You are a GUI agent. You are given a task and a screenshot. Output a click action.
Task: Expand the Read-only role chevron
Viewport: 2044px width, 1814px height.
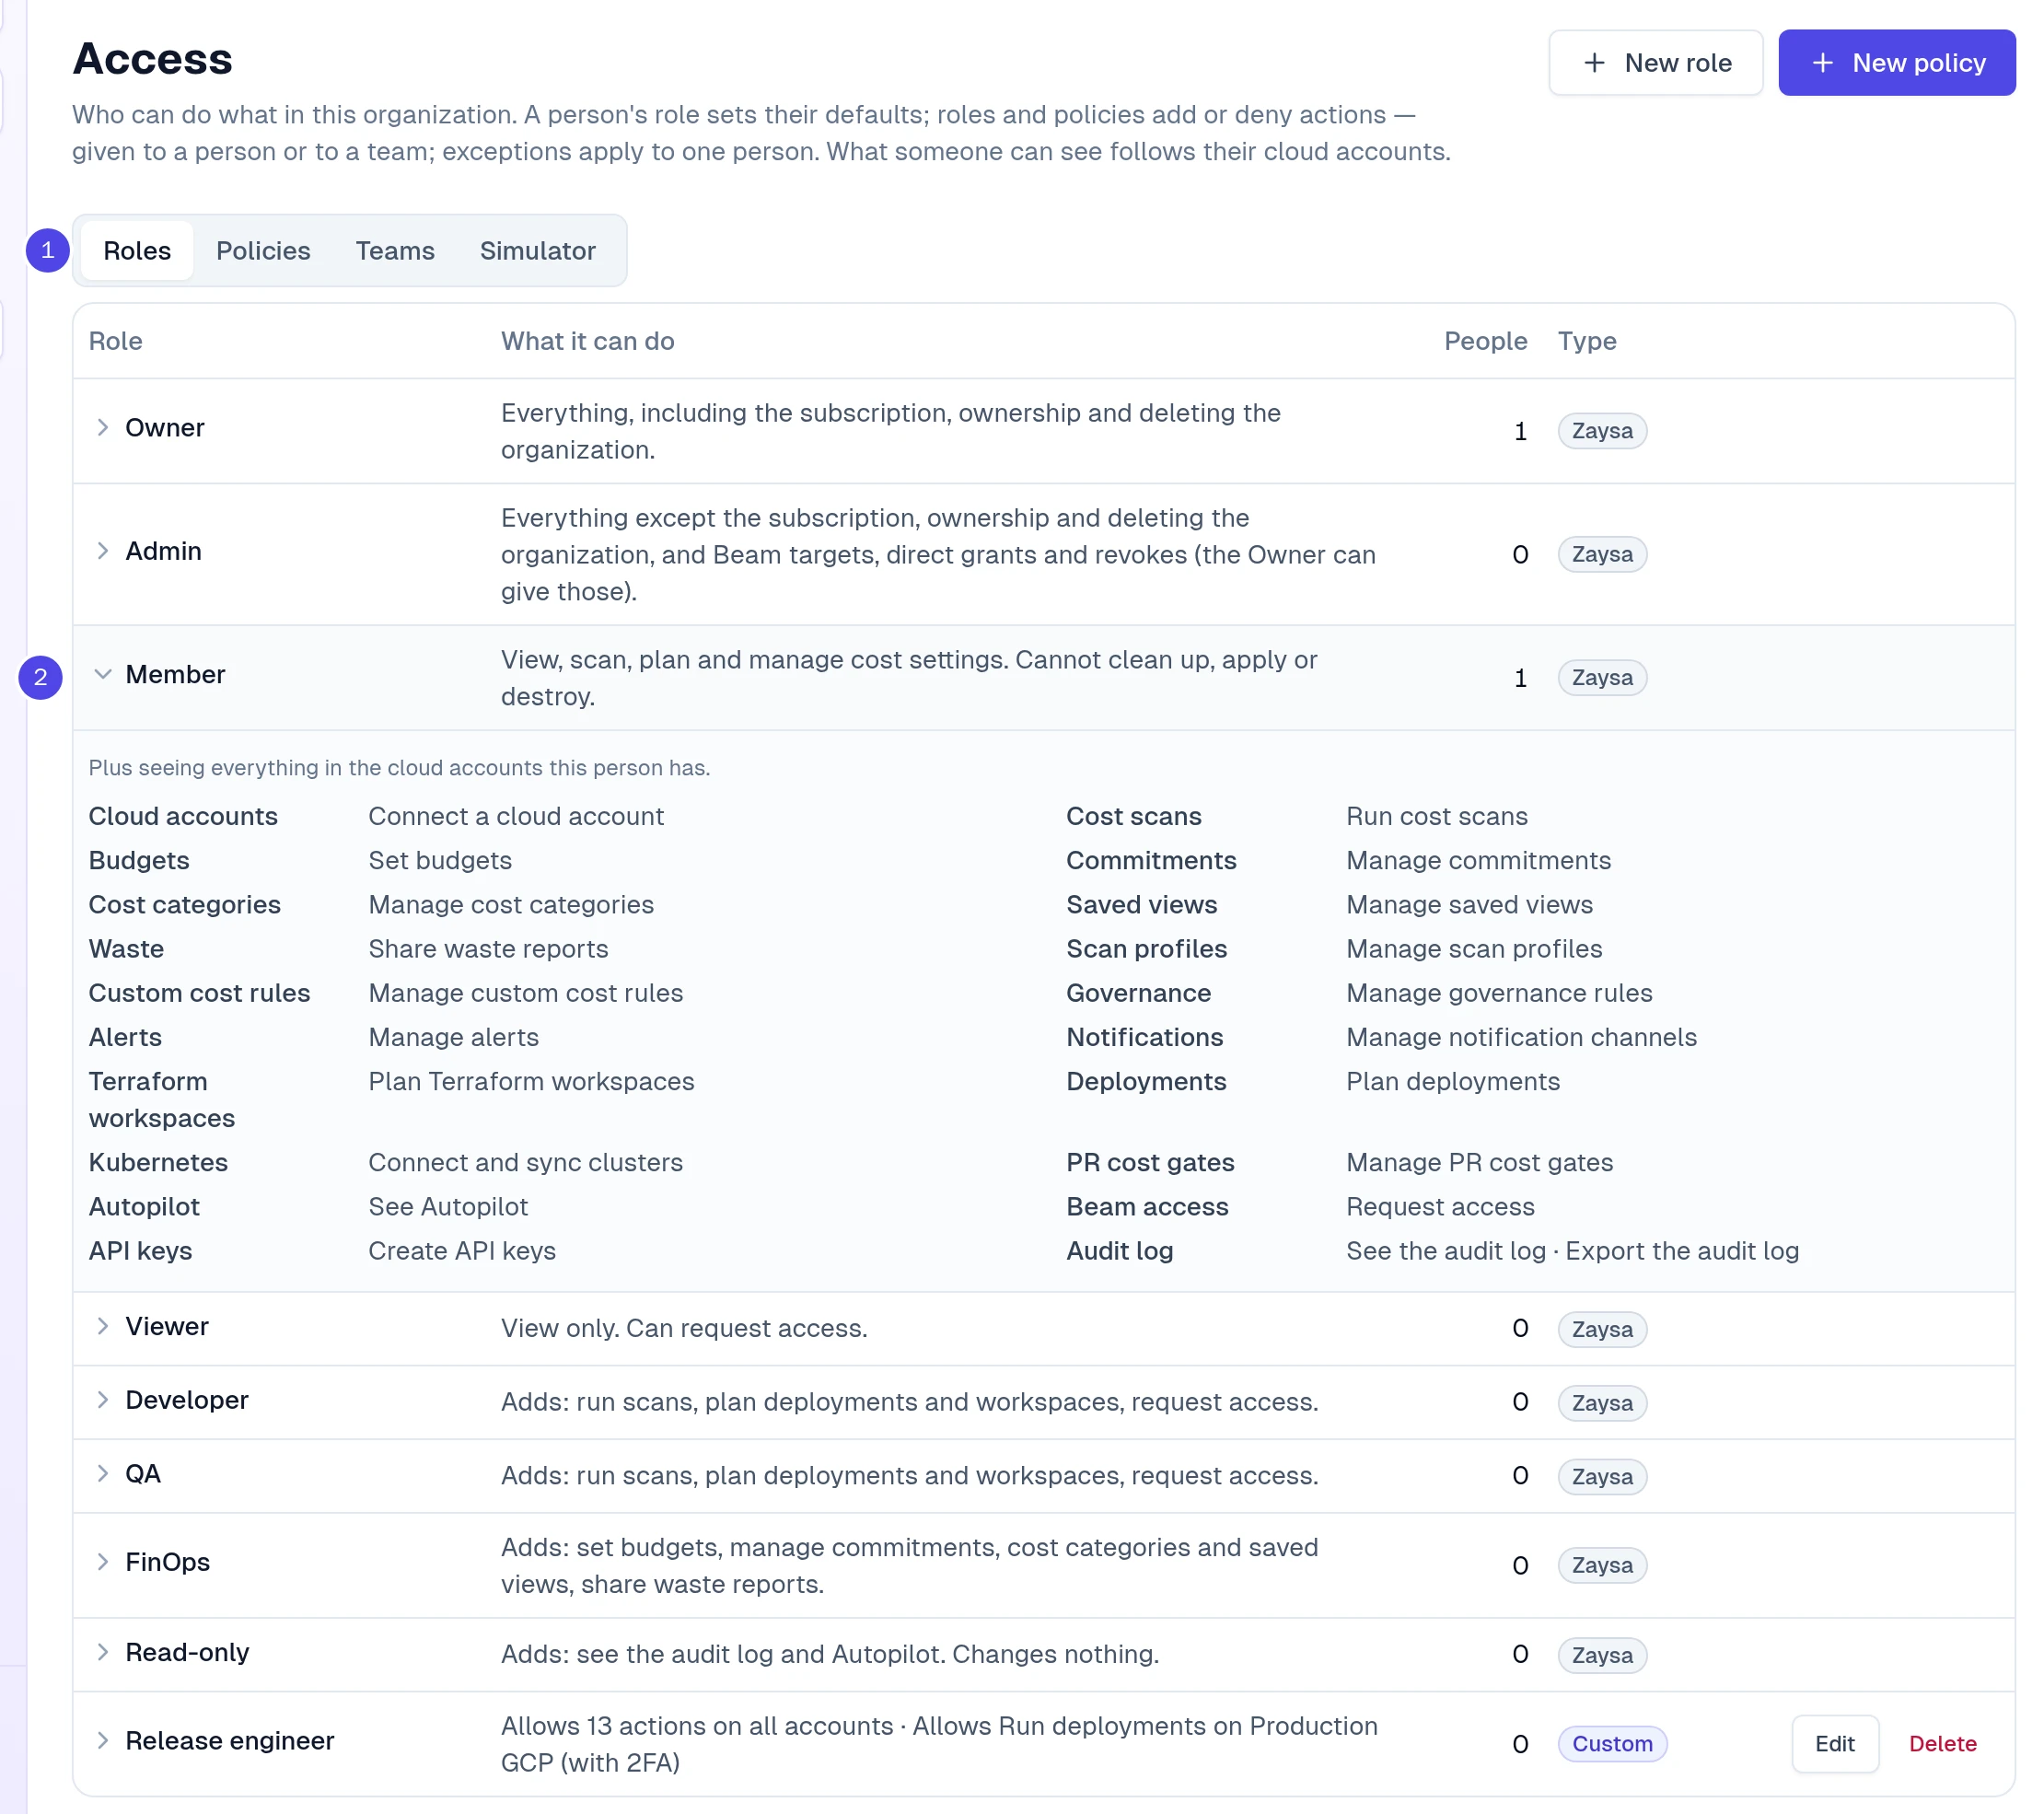point(102,1652)
